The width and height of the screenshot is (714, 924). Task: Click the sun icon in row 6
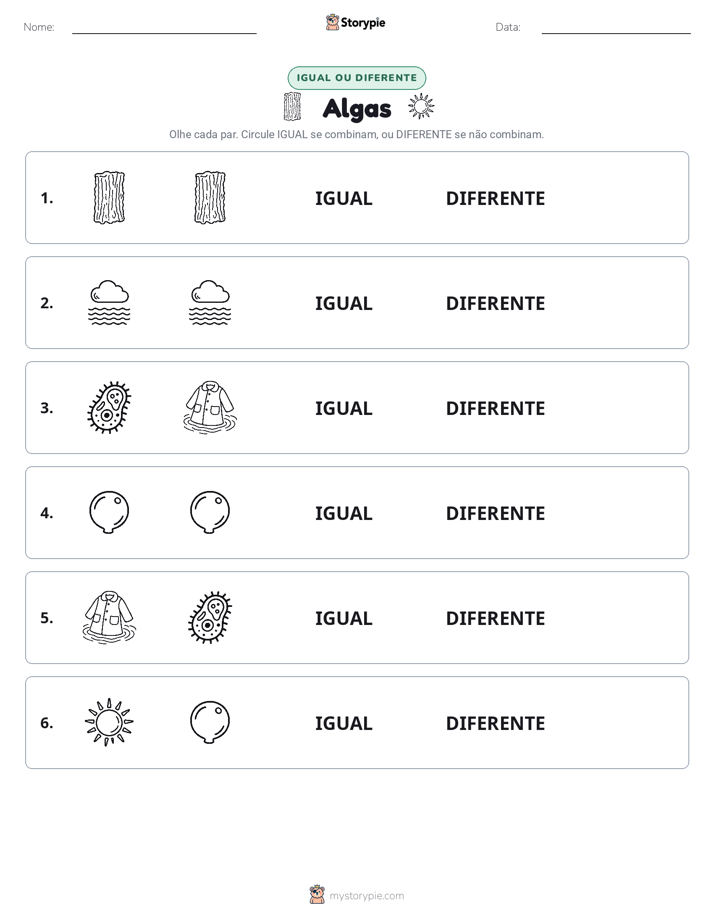point(109,722)
